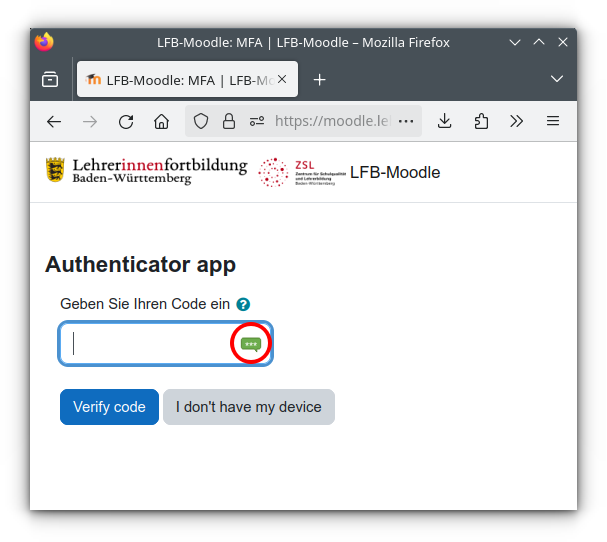This screenshot has width=607, height=542.
Task: View site security padlock information
Action: pos(229,121)
